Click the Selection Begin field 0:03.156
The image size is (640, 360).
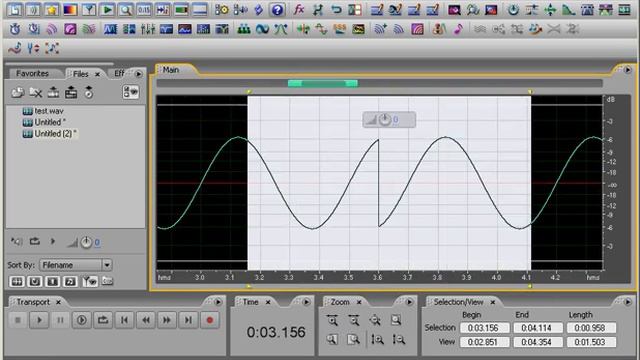pos(484,328)
